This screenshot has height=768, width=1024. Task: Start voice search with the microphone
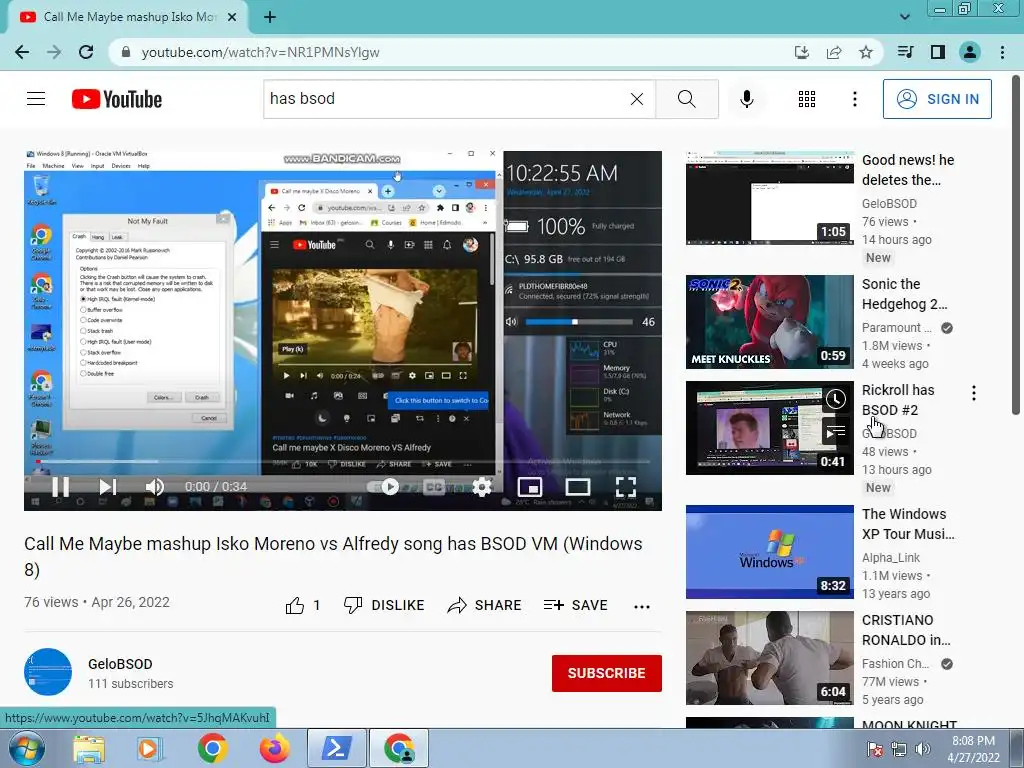[x=746, y=99]
